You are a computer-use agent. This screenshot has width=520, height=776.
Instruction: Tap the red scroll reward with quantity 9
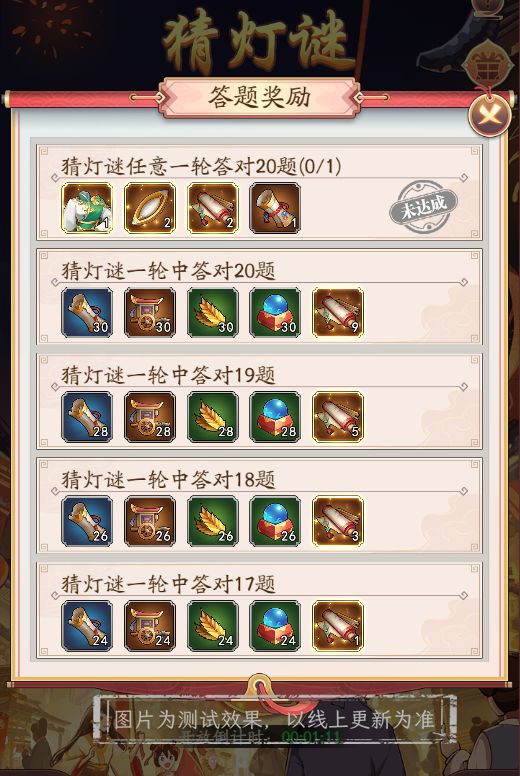pos(338,313)
